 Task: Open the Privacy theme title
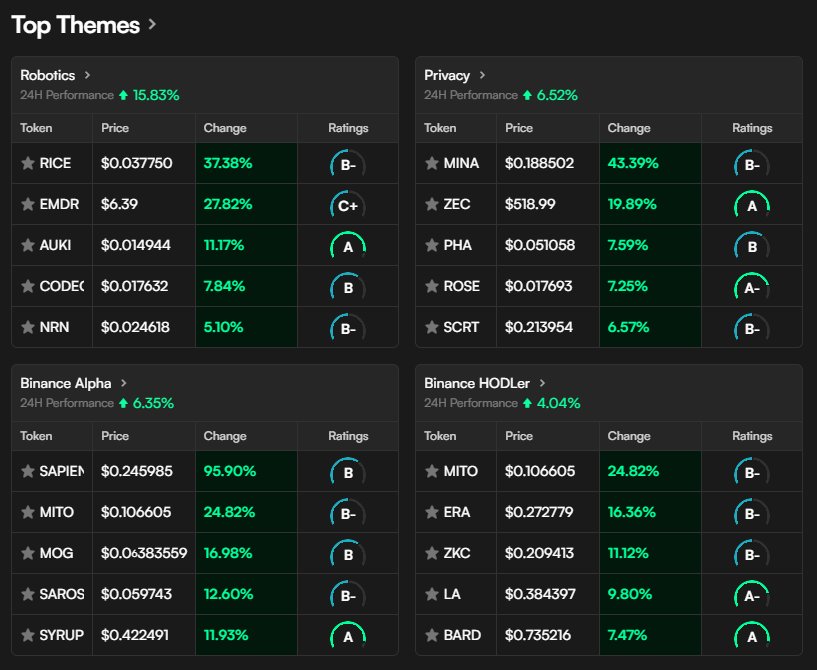point(447,76)
